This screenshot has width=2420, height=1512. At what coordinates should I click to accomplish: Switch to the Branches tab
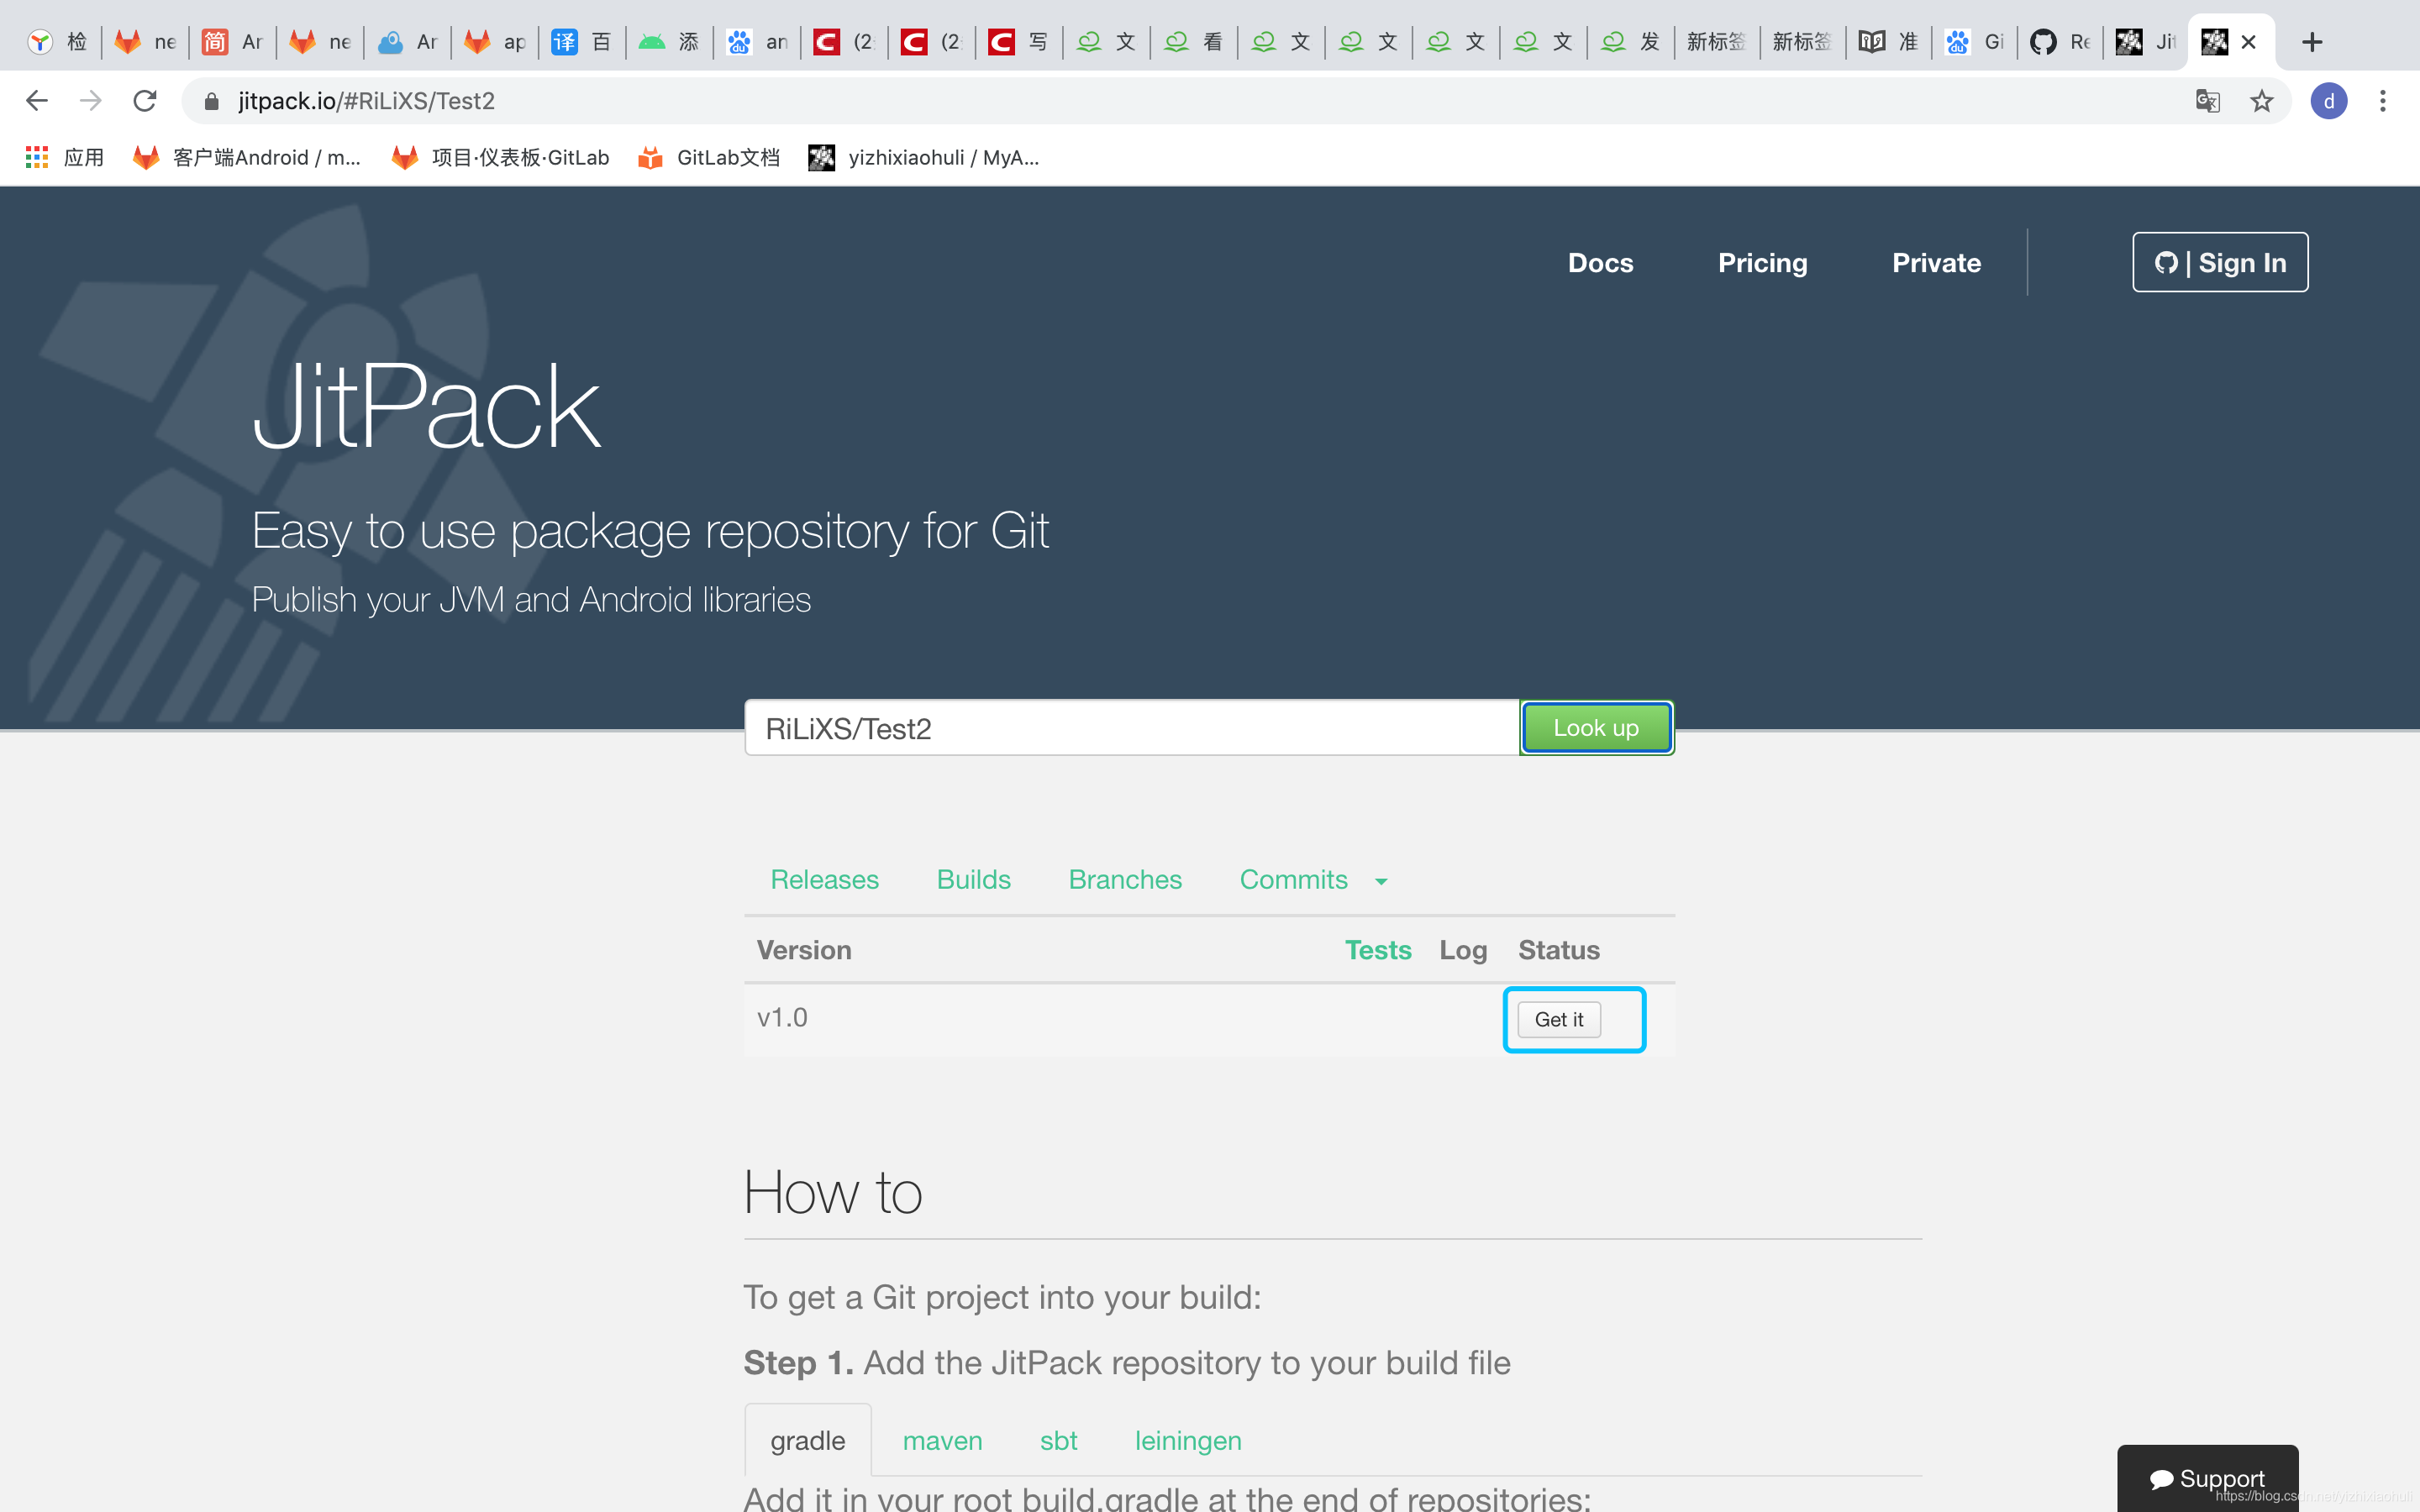click(1123, 878)
